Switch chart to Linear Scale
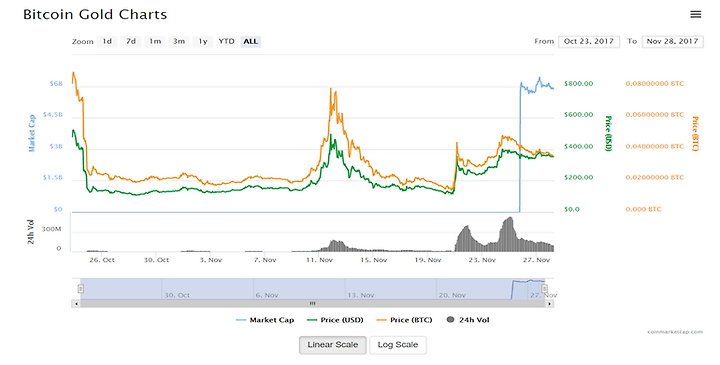The image size is (720, 365). pyautogui.click(x=333, y=345)
